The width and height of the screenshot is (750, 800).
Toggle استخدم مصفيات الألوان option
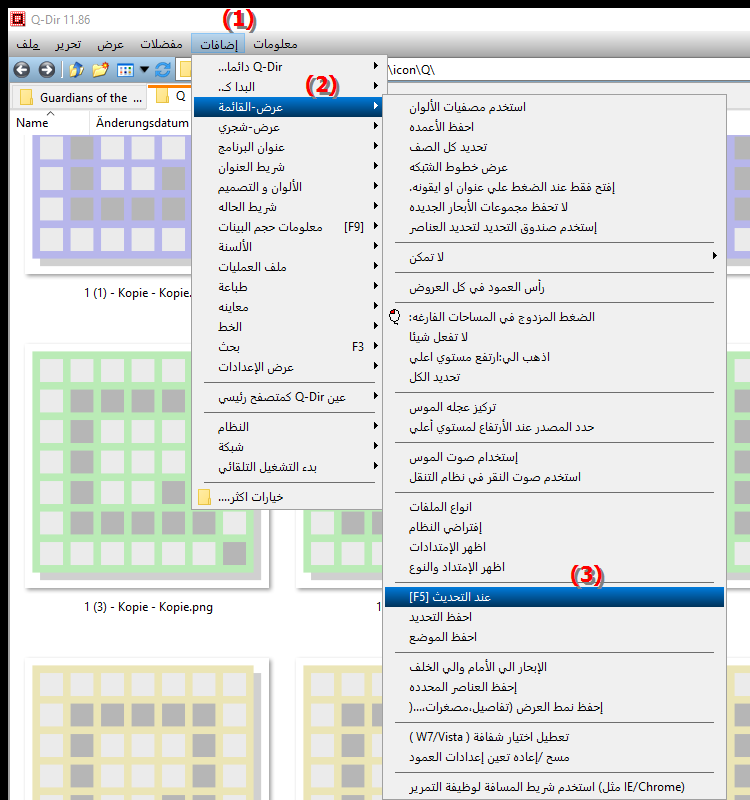[x=554, y=107]
